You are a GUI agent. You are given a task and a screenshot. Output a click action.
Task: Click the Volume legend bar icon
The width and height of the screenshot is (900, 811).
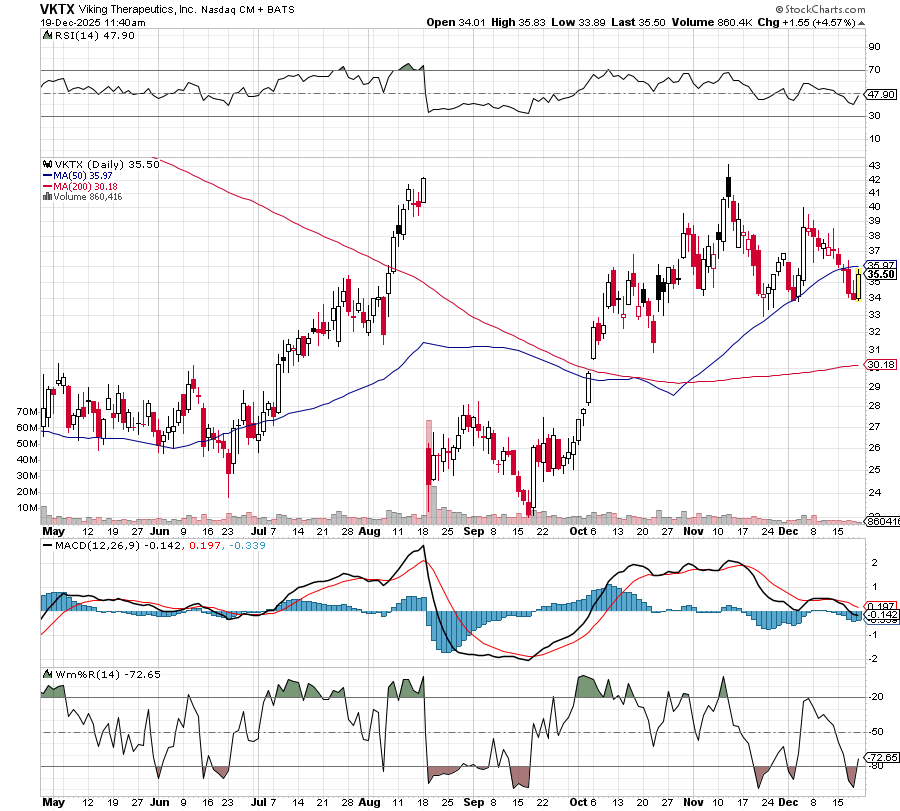(46, 197)
